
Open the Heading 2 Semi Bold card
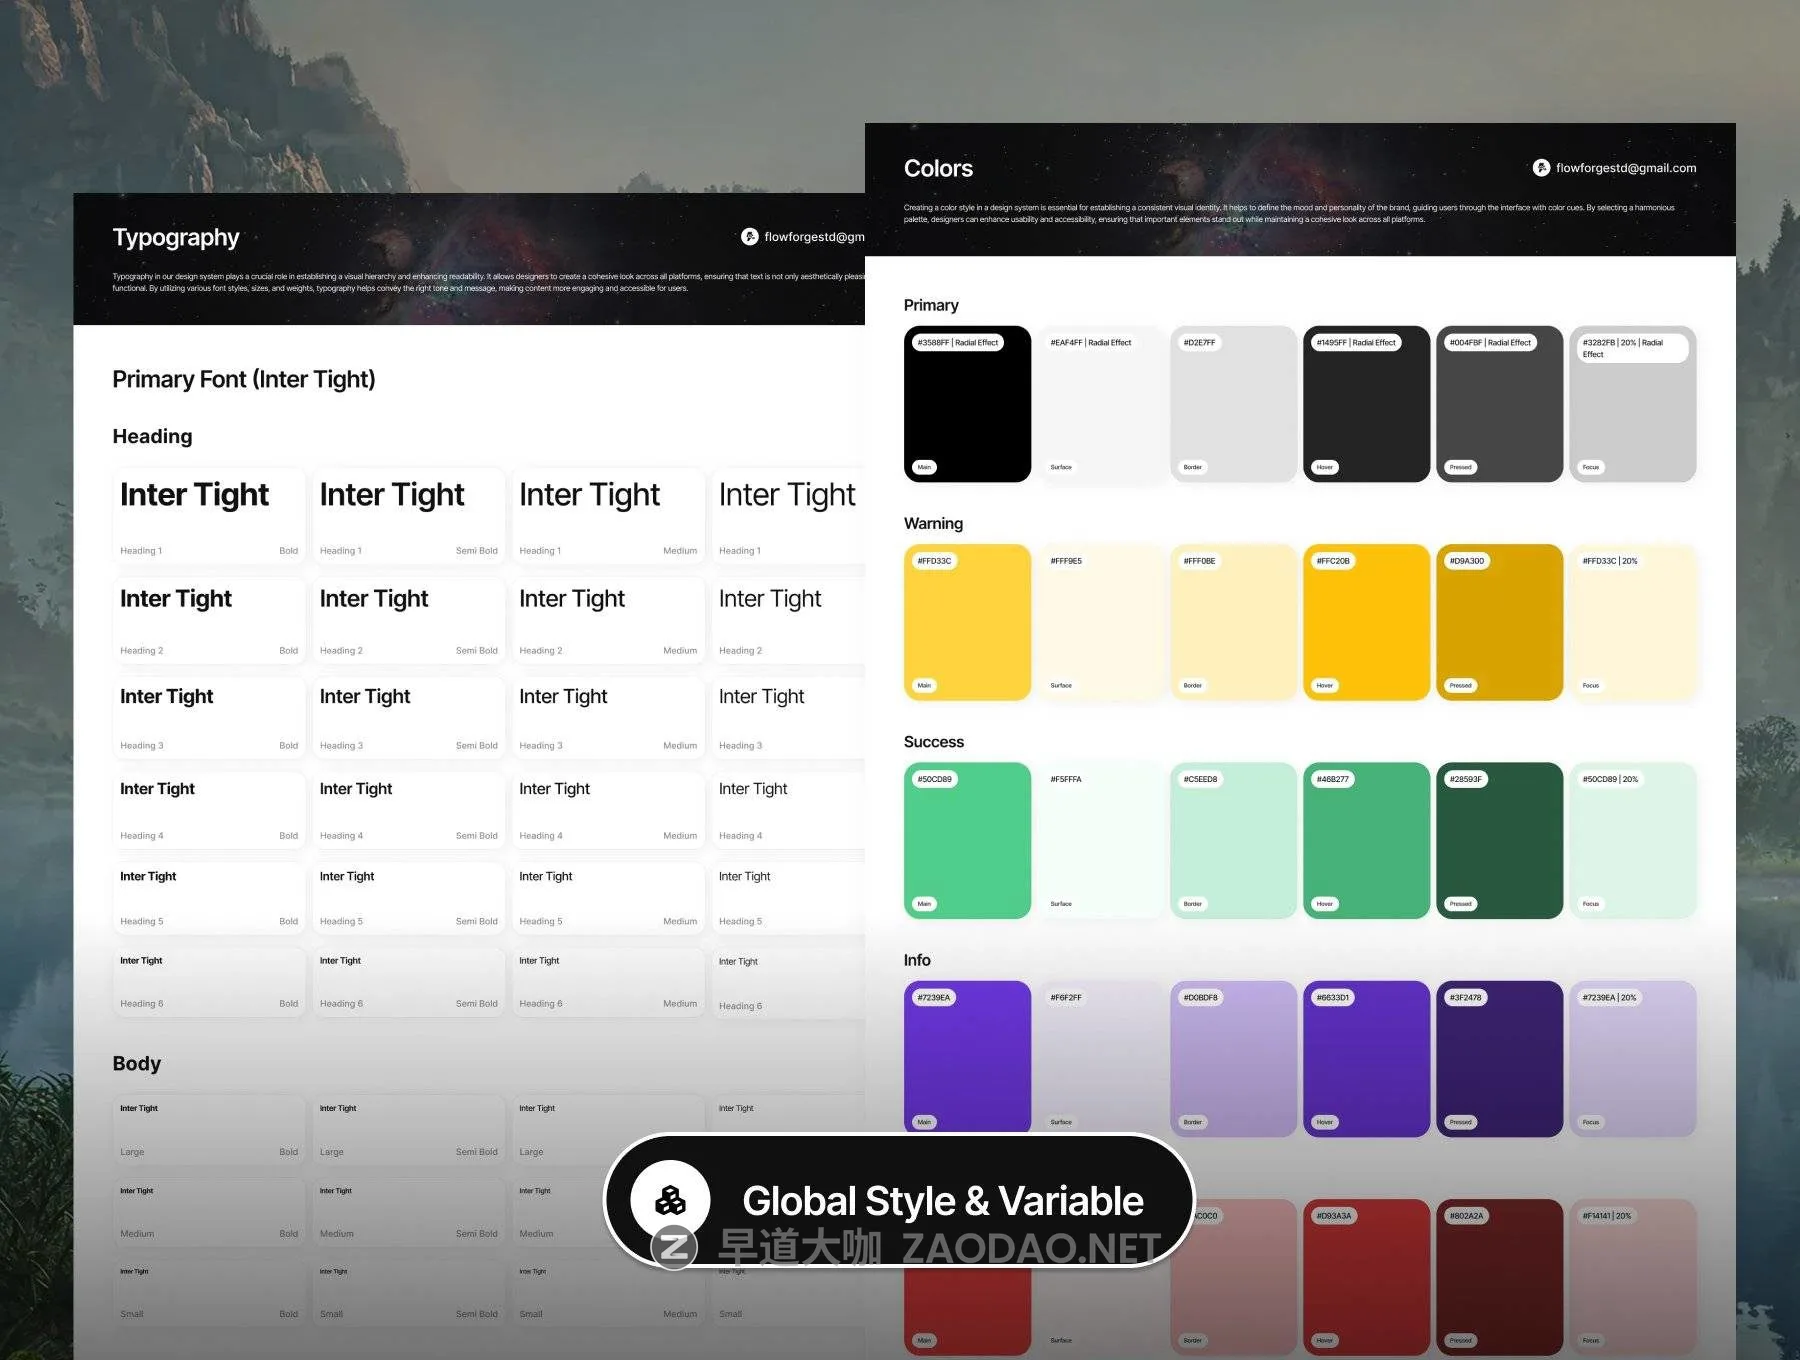[408, 620]
